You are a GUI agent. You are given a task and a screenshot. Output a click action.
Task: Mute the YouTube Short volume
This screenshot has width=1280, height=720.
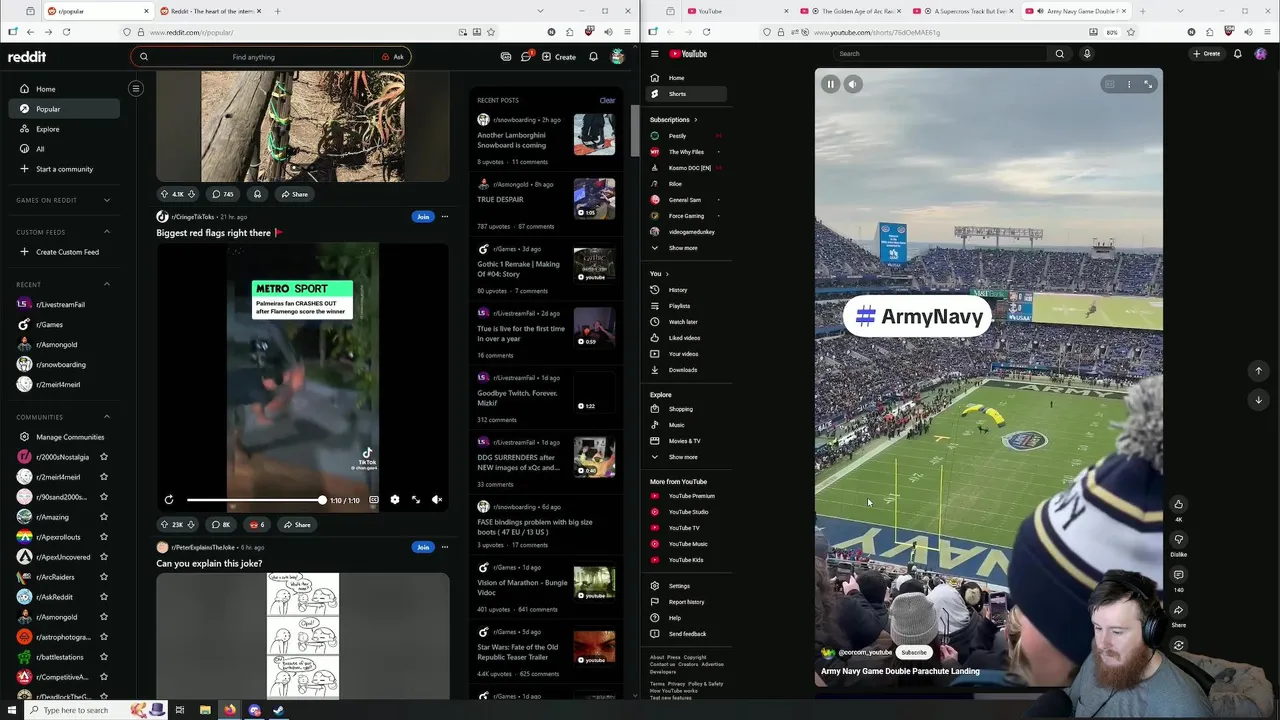(x=853, y=84)
